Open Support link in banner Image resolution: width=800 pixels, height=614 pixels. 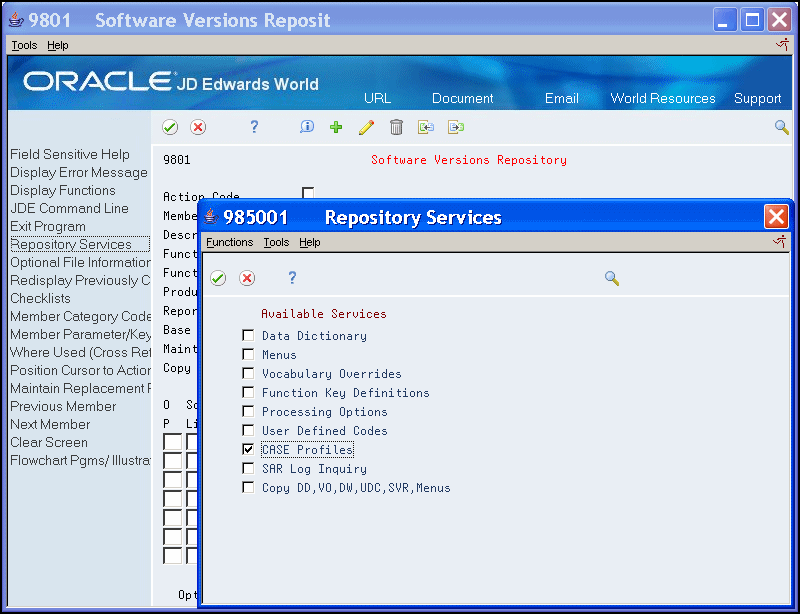(757, 99)
